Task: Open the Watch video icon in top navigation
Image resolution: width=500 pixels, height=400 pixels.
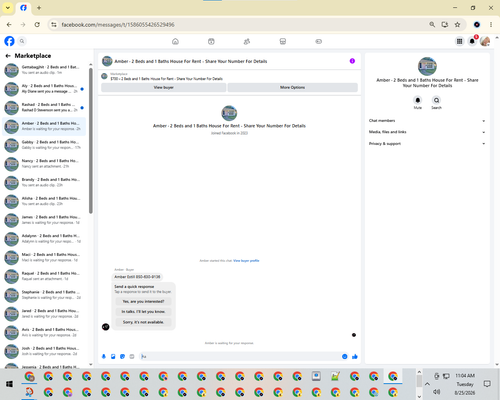Action: (211, 41)
